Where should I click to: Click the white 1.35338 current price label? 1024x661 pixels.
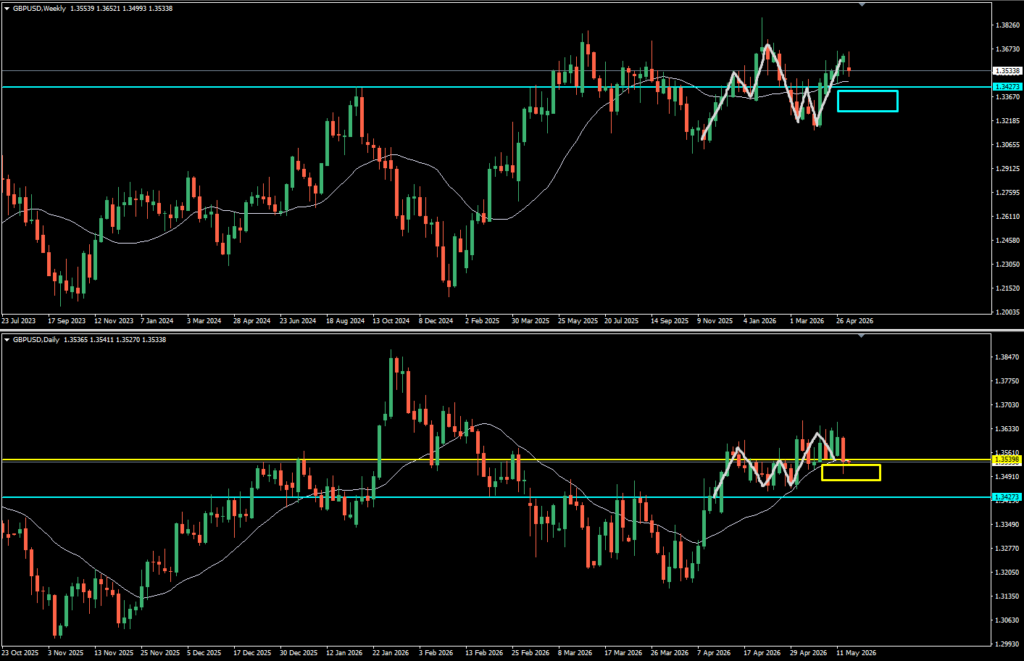tap(1007, 71)
